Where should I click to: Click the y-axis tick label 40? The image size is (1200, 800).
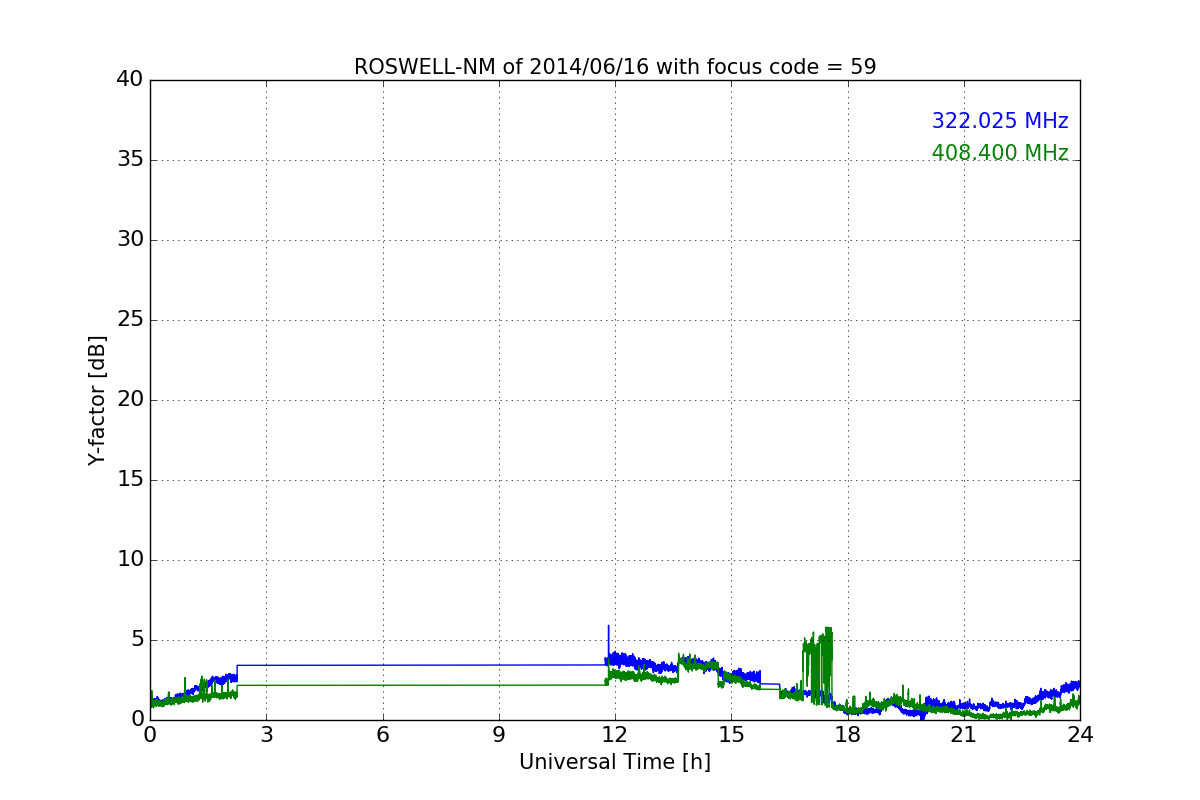tap(130, 80)
